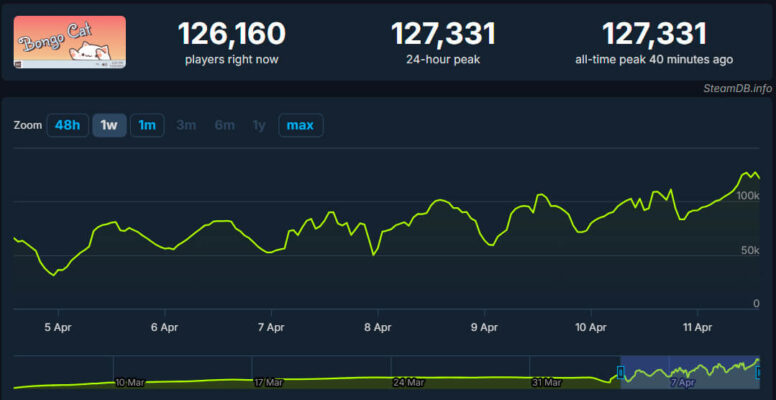Click the disabled 3m zoom option
Viewport: 776px width, 400px height.
pyautogui.click(x=186, y=125)
